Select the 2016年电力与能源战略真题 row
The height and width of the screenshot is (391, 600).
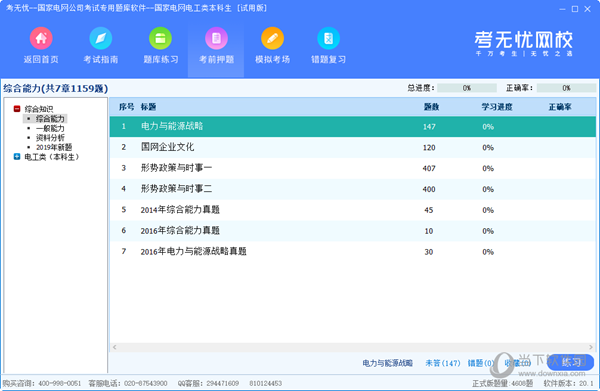(x=352, y=252)
